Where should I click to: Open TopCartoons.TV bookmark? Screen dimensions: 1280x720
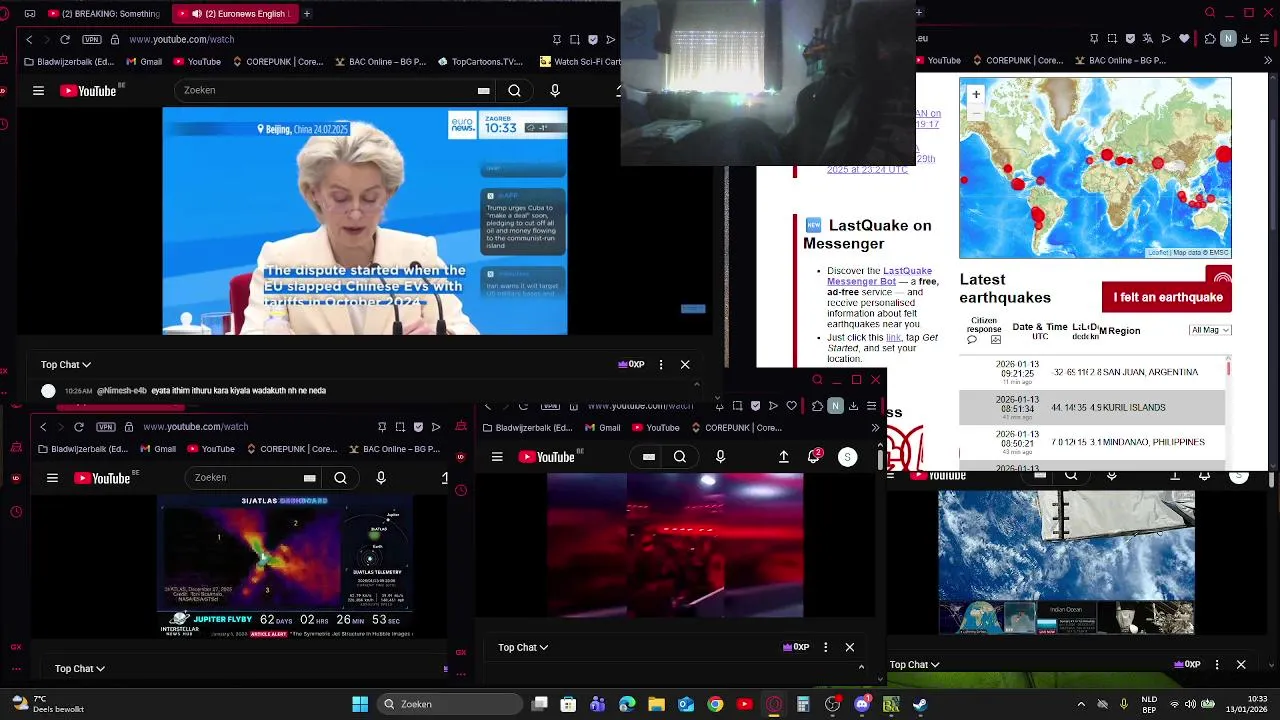[481, 62]
